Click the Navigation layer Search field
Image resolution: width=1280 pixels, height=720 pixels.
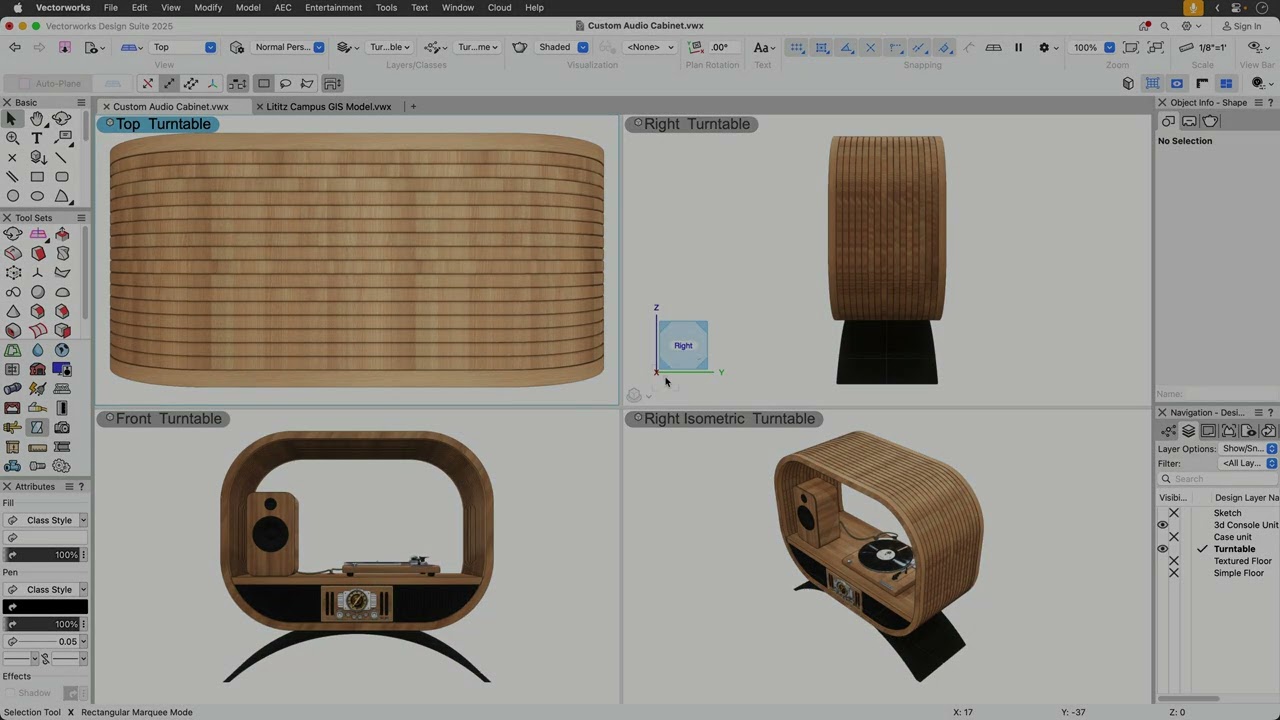tap(1217, 479)
